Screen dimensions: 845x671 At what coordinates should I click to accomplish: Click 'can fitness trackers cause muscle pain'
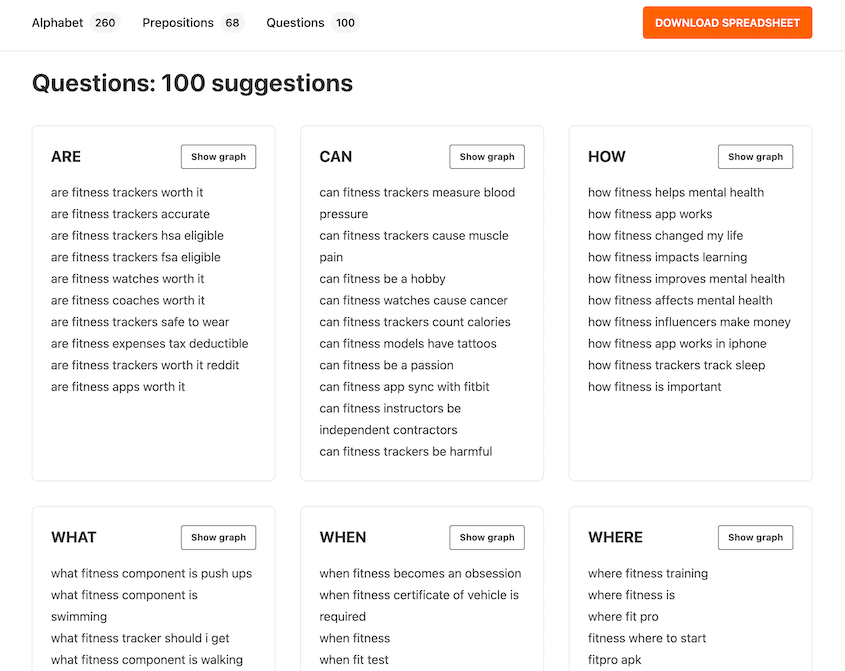[x=414, y=246]
